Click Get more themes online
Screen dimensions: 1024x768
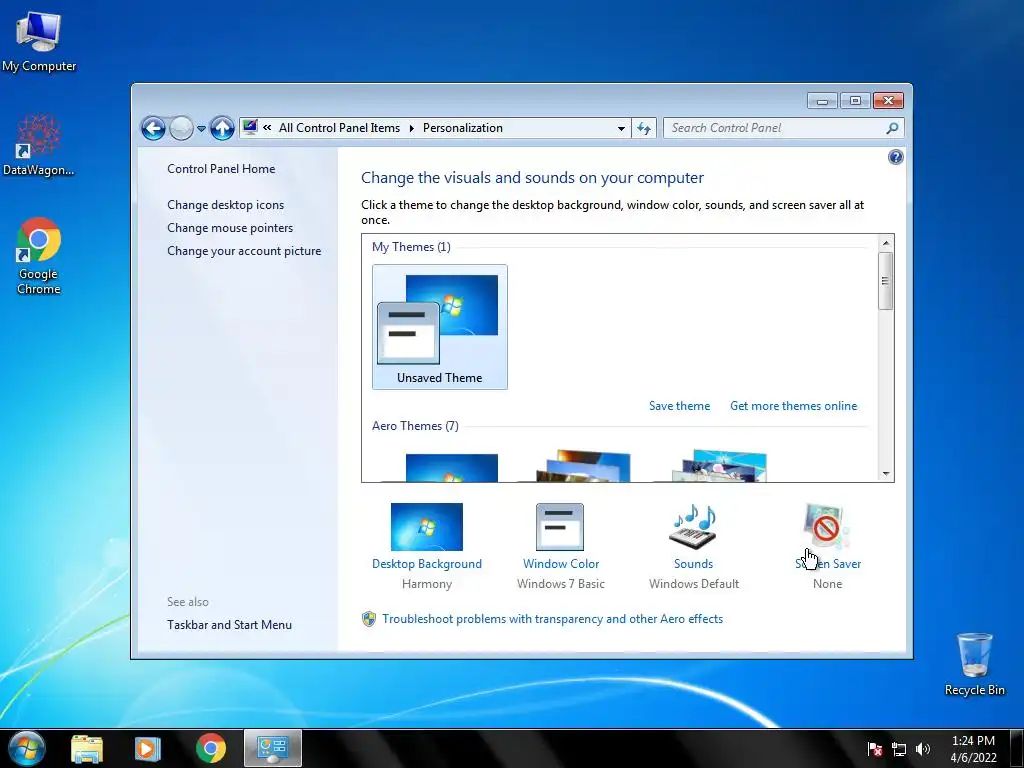(x=793, y=406)
